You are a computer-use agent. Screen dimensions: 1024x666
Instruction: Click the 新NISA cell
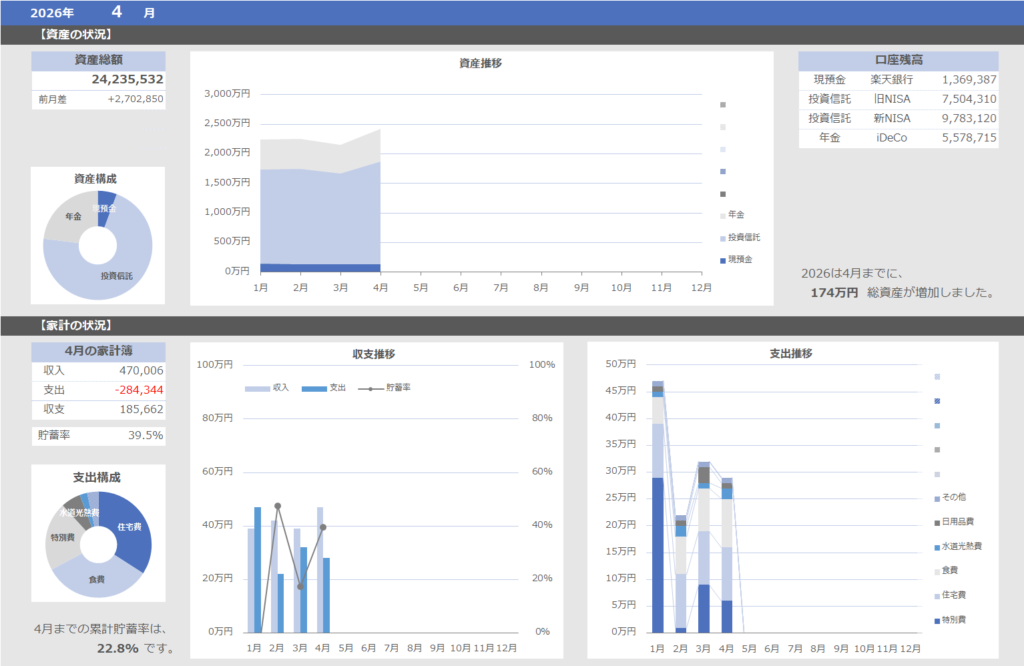pyautogui.click(x=892, y=118)
